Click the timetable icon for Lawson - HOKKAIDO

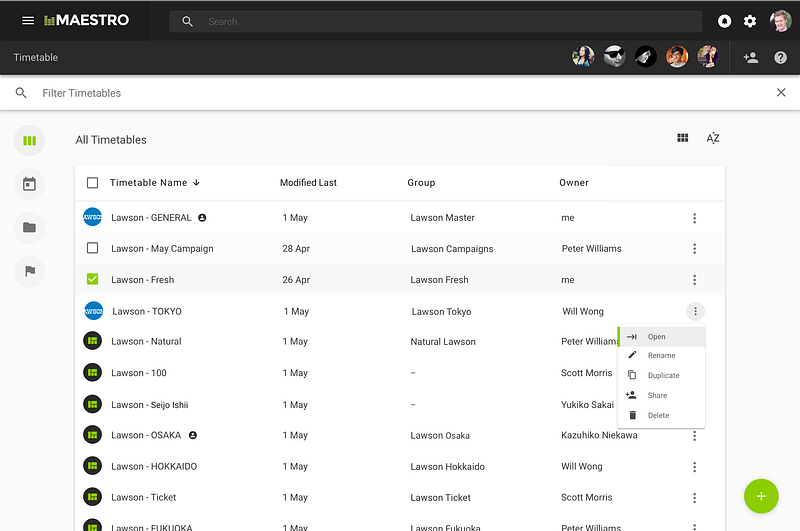tap(92, 466)
